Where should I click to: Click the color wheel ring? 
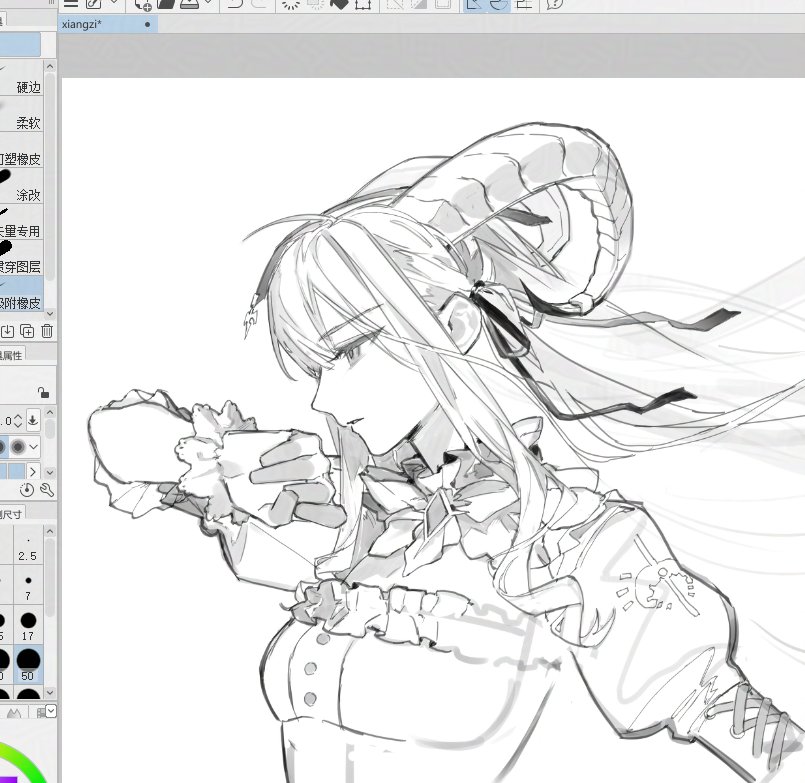click(26, 757)
